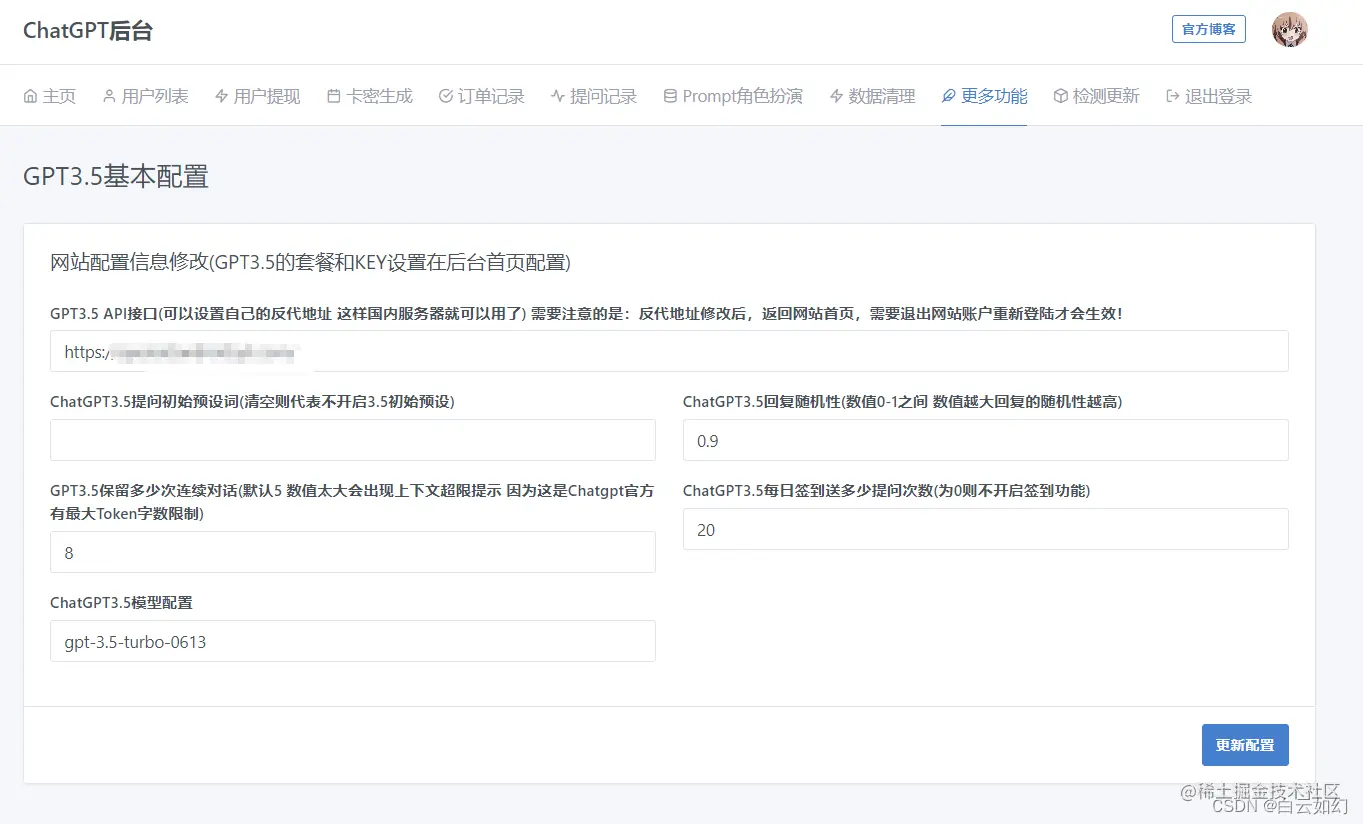Select the 更多功能 tab
Viewport: 1363px width, 824px height.
coord(984,96)
